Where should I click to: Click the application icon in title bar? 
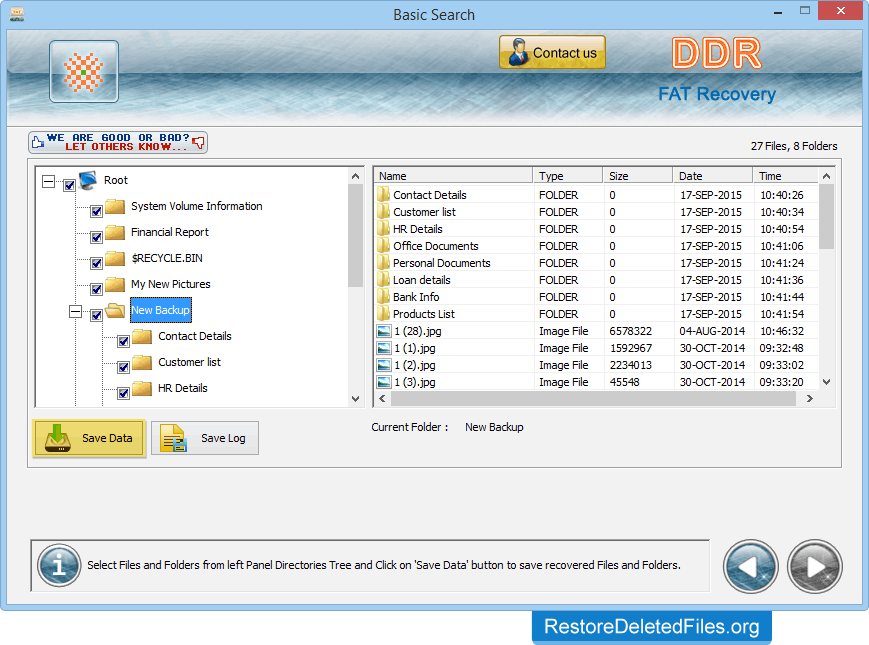coord(17,14)
